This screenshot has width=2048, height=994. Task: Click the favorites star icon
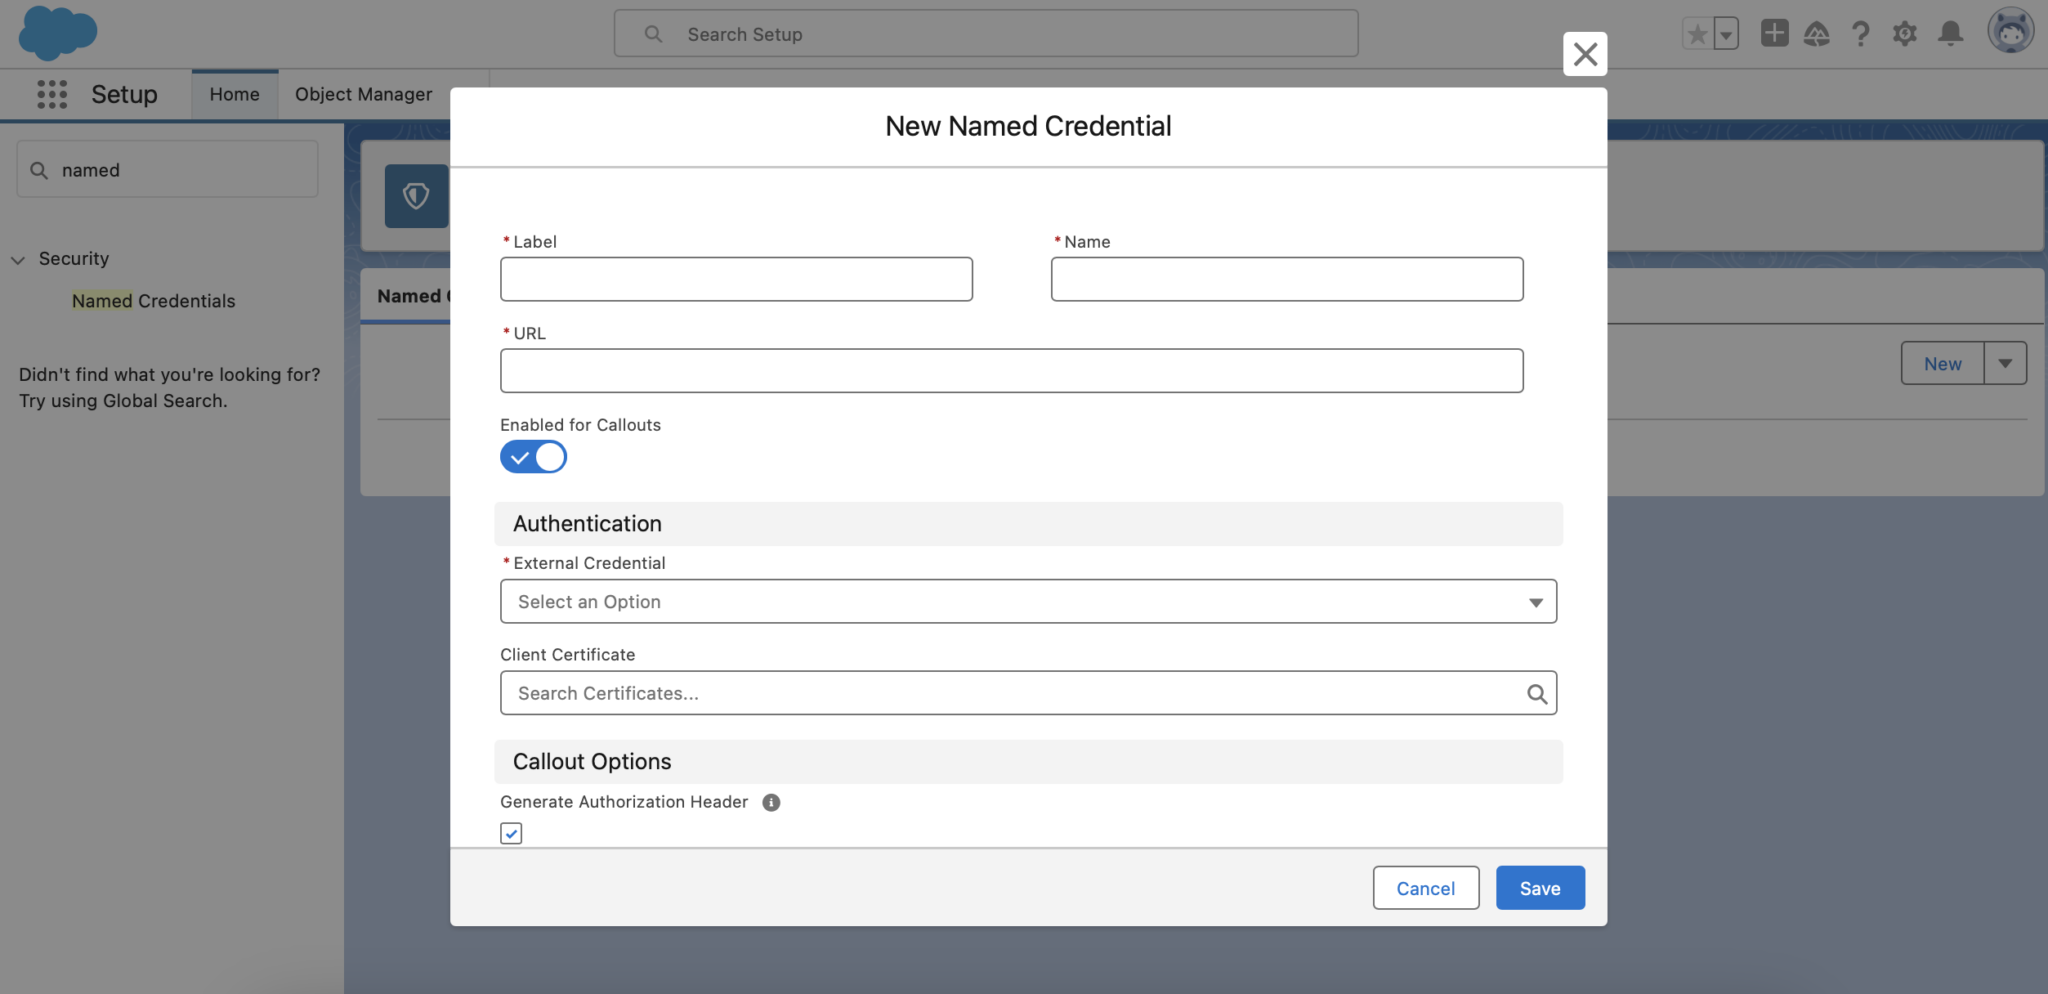pyautogui.click(x=1697, y=33)
